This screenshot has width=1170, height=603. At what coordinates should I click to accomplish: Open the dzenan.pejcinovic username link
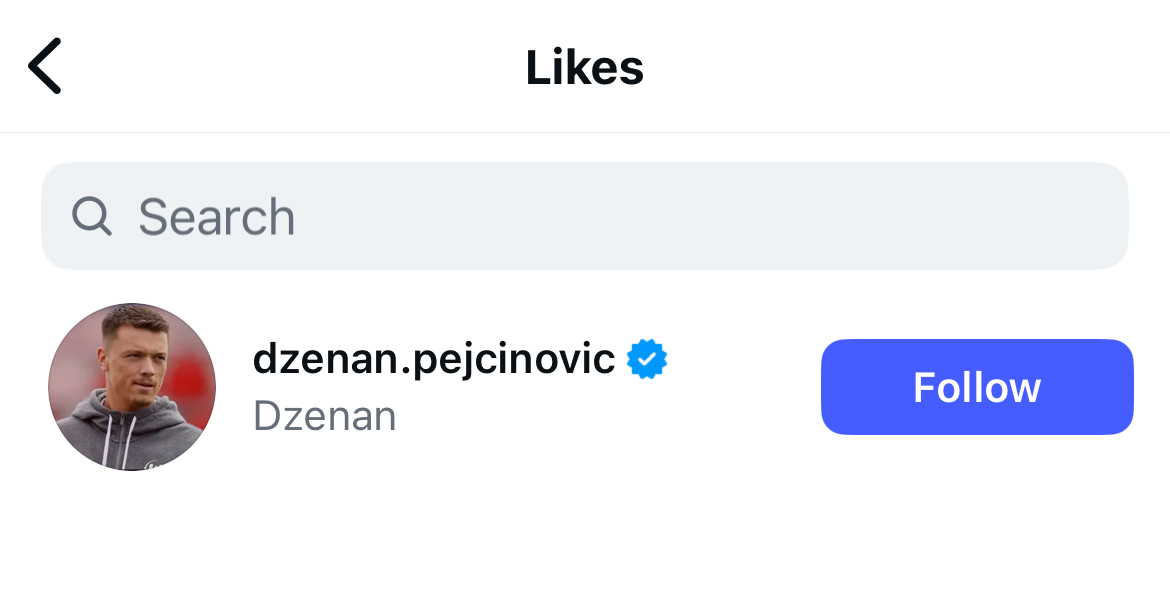pyautogui.click(x=433, y=359)
